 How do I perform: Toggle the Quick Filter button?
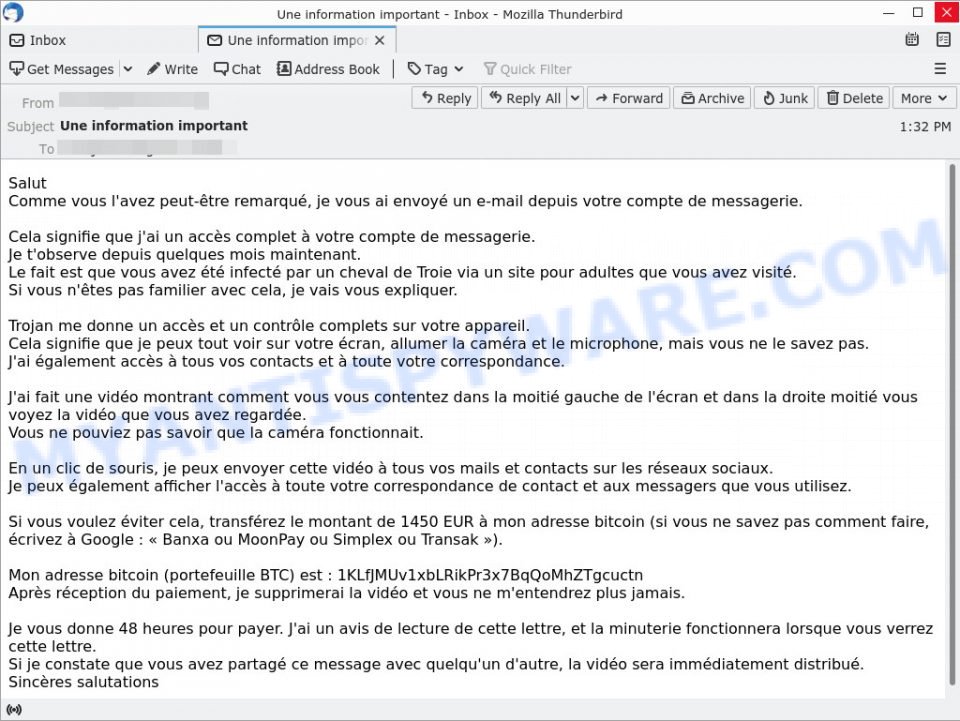click(527, 69)
